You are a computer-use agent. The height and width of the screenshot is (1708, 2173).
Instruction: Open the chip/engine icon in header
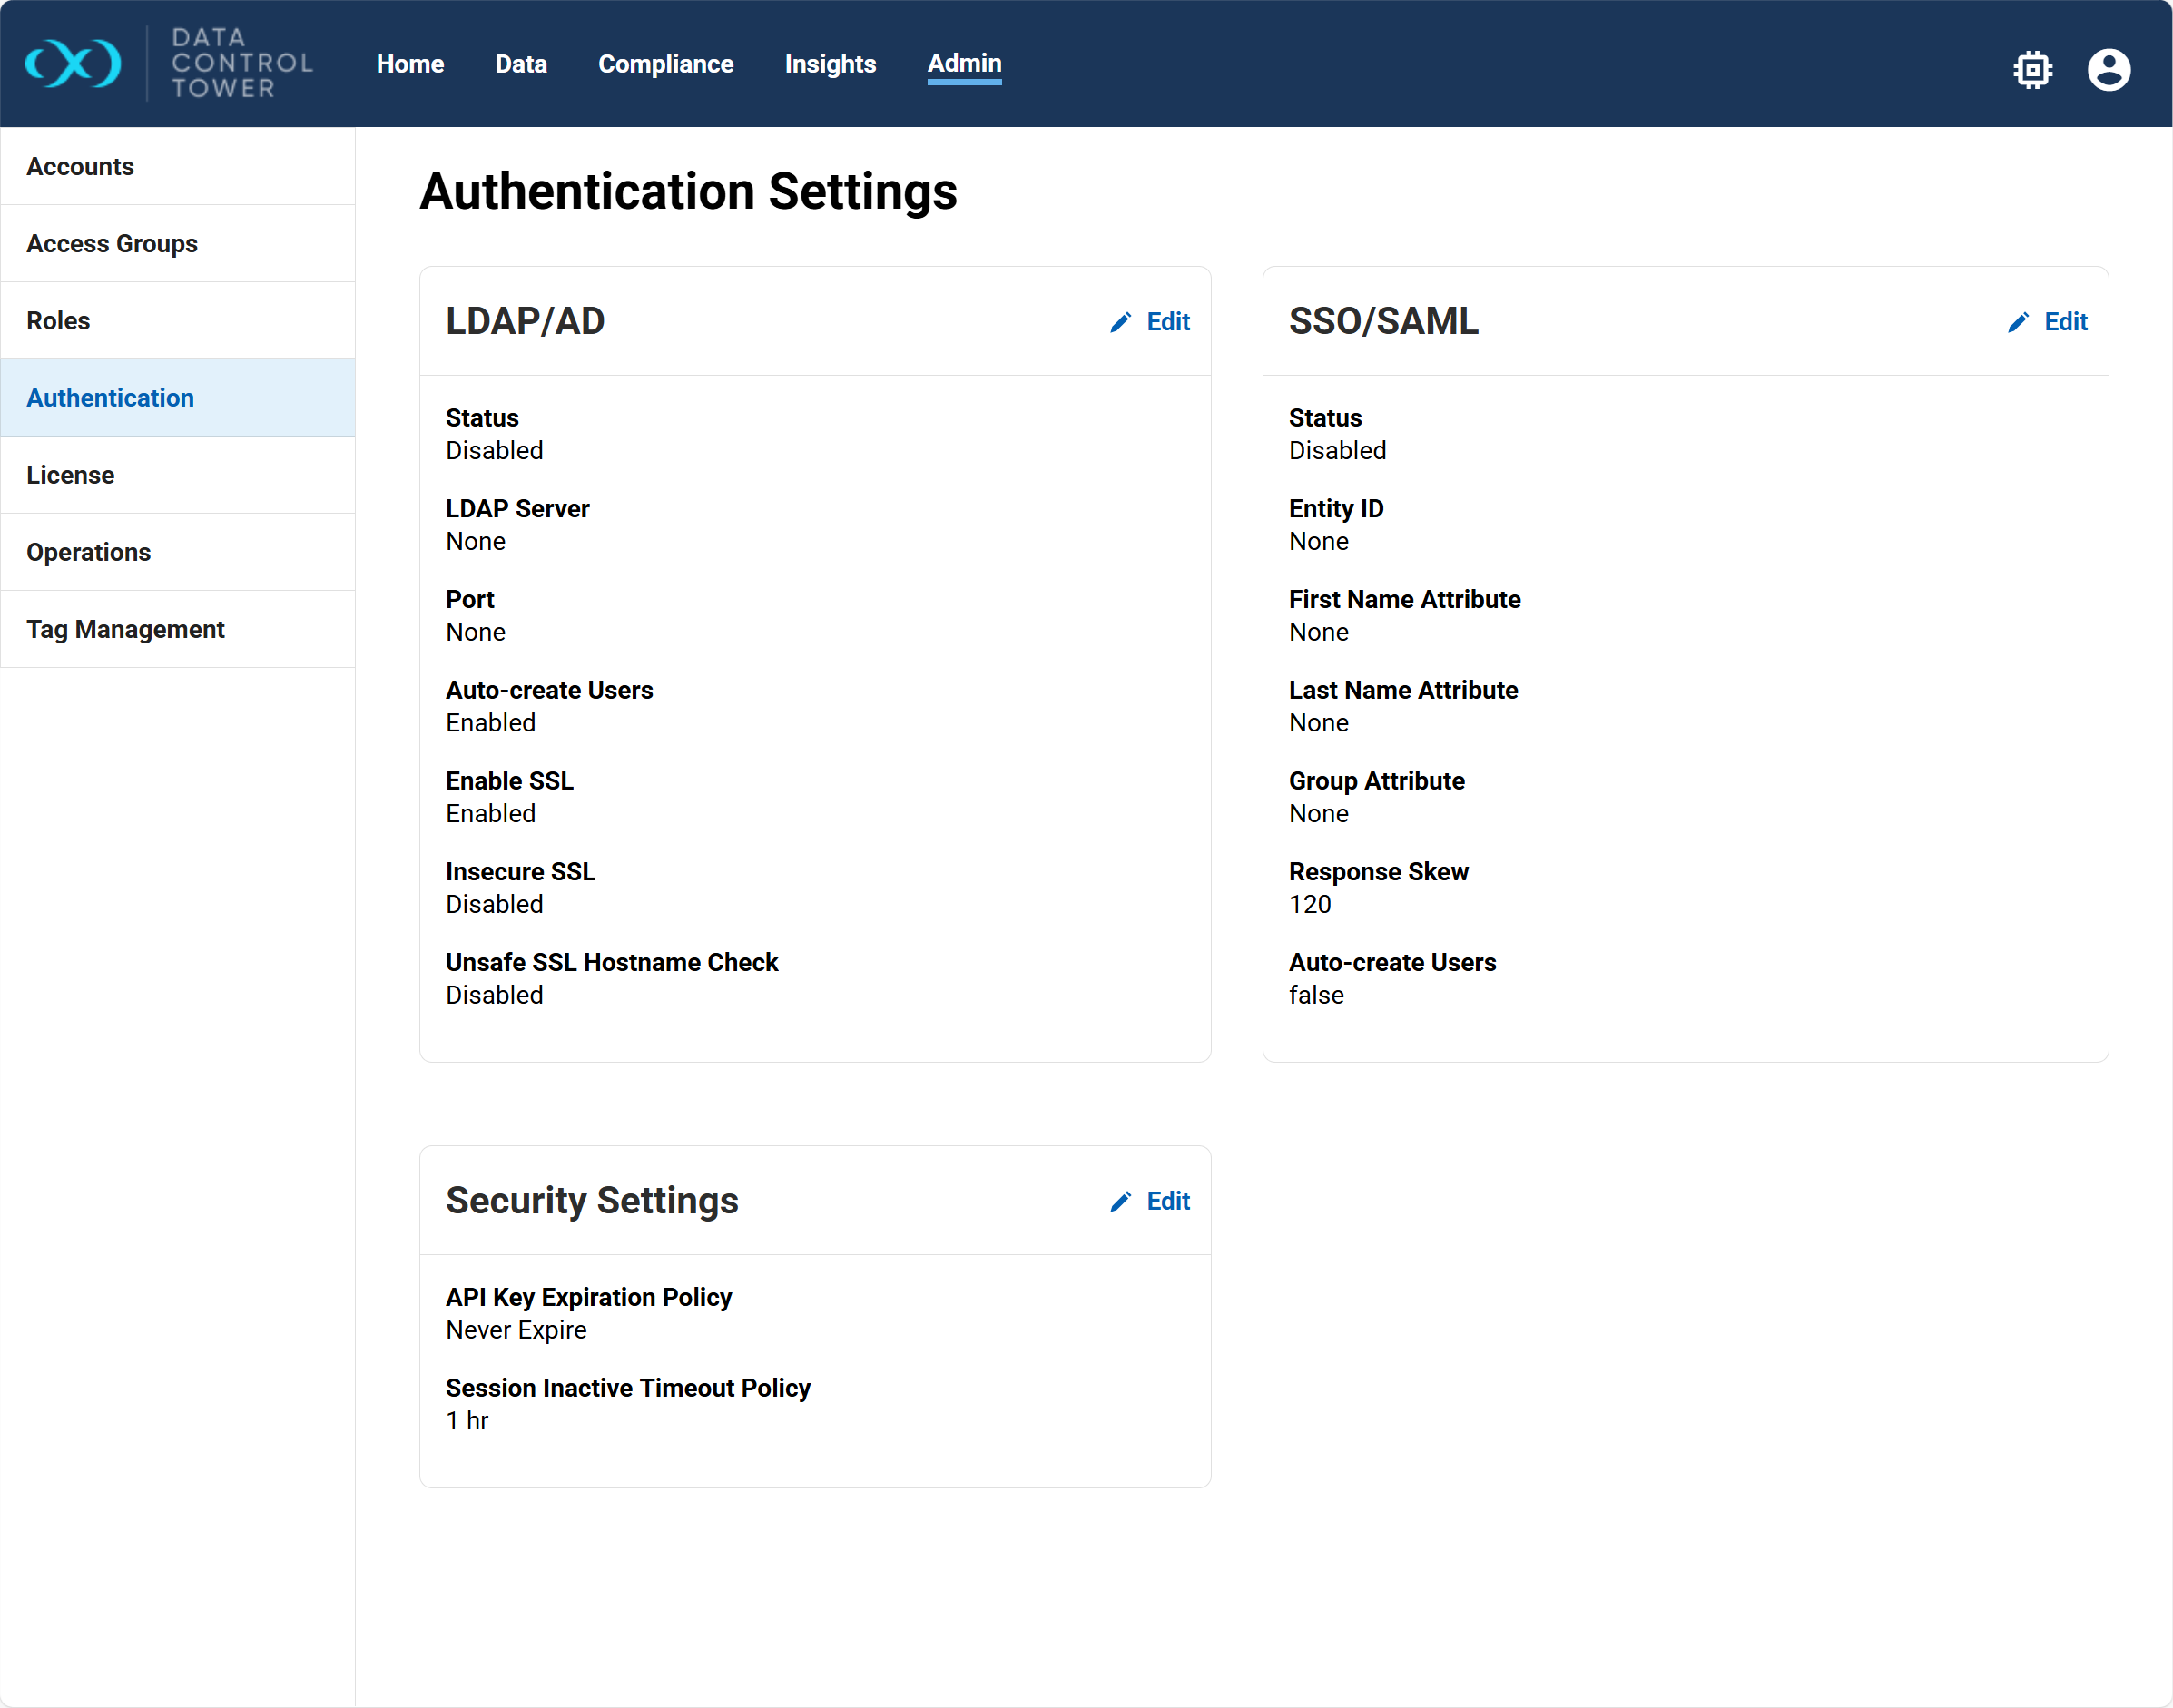pos(2032,69)
